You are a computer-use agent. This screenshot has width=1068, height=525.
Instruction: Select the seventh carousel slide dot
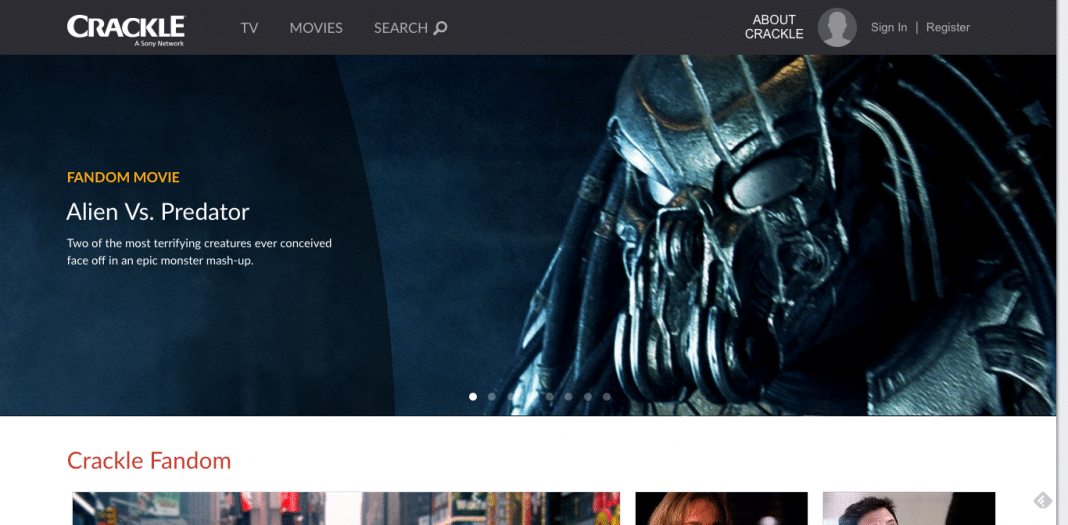click(x=588, y=396)
